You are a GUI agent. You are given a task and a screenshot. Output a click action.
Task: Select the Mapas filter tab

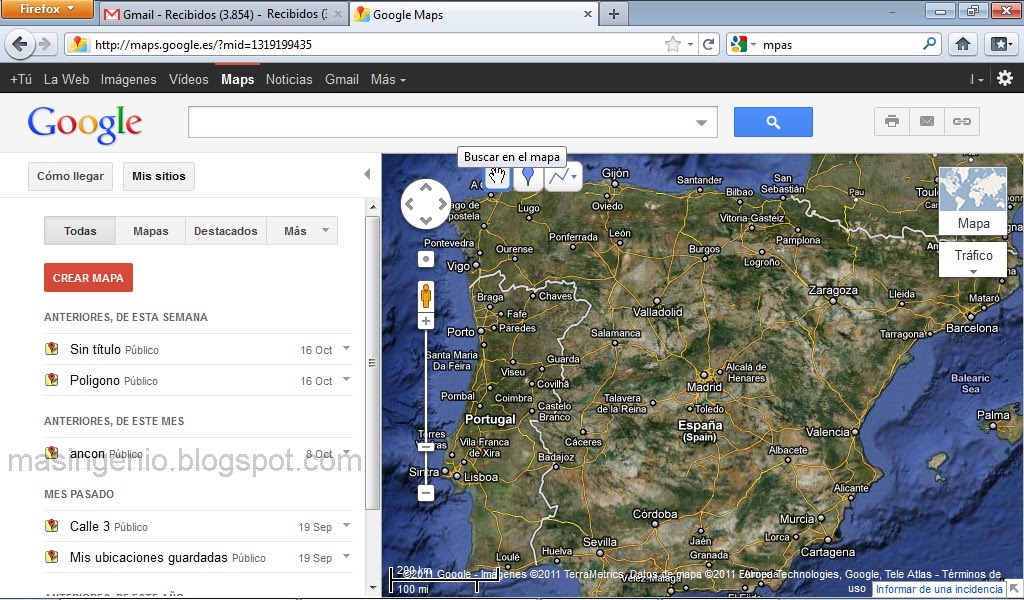151,231
